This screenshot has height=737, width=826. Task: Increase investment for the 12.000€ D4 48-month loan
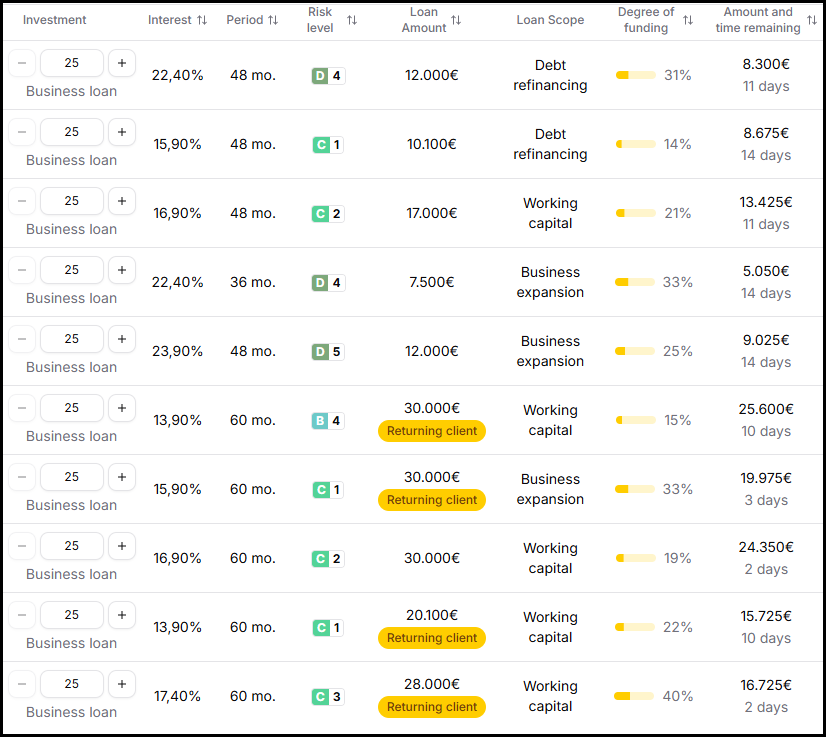pos(122,63)
